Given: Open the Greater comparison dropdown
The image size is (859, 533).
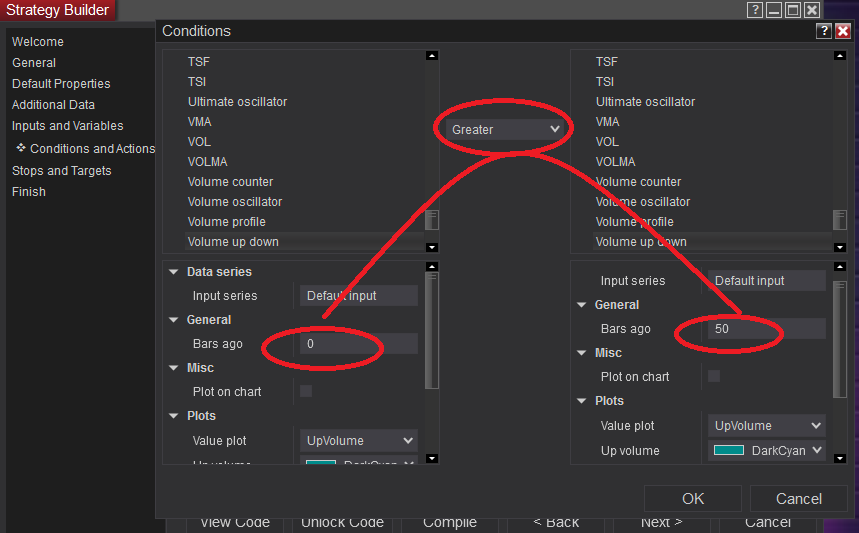Looking at the screenshot, I should coord(505,129).
